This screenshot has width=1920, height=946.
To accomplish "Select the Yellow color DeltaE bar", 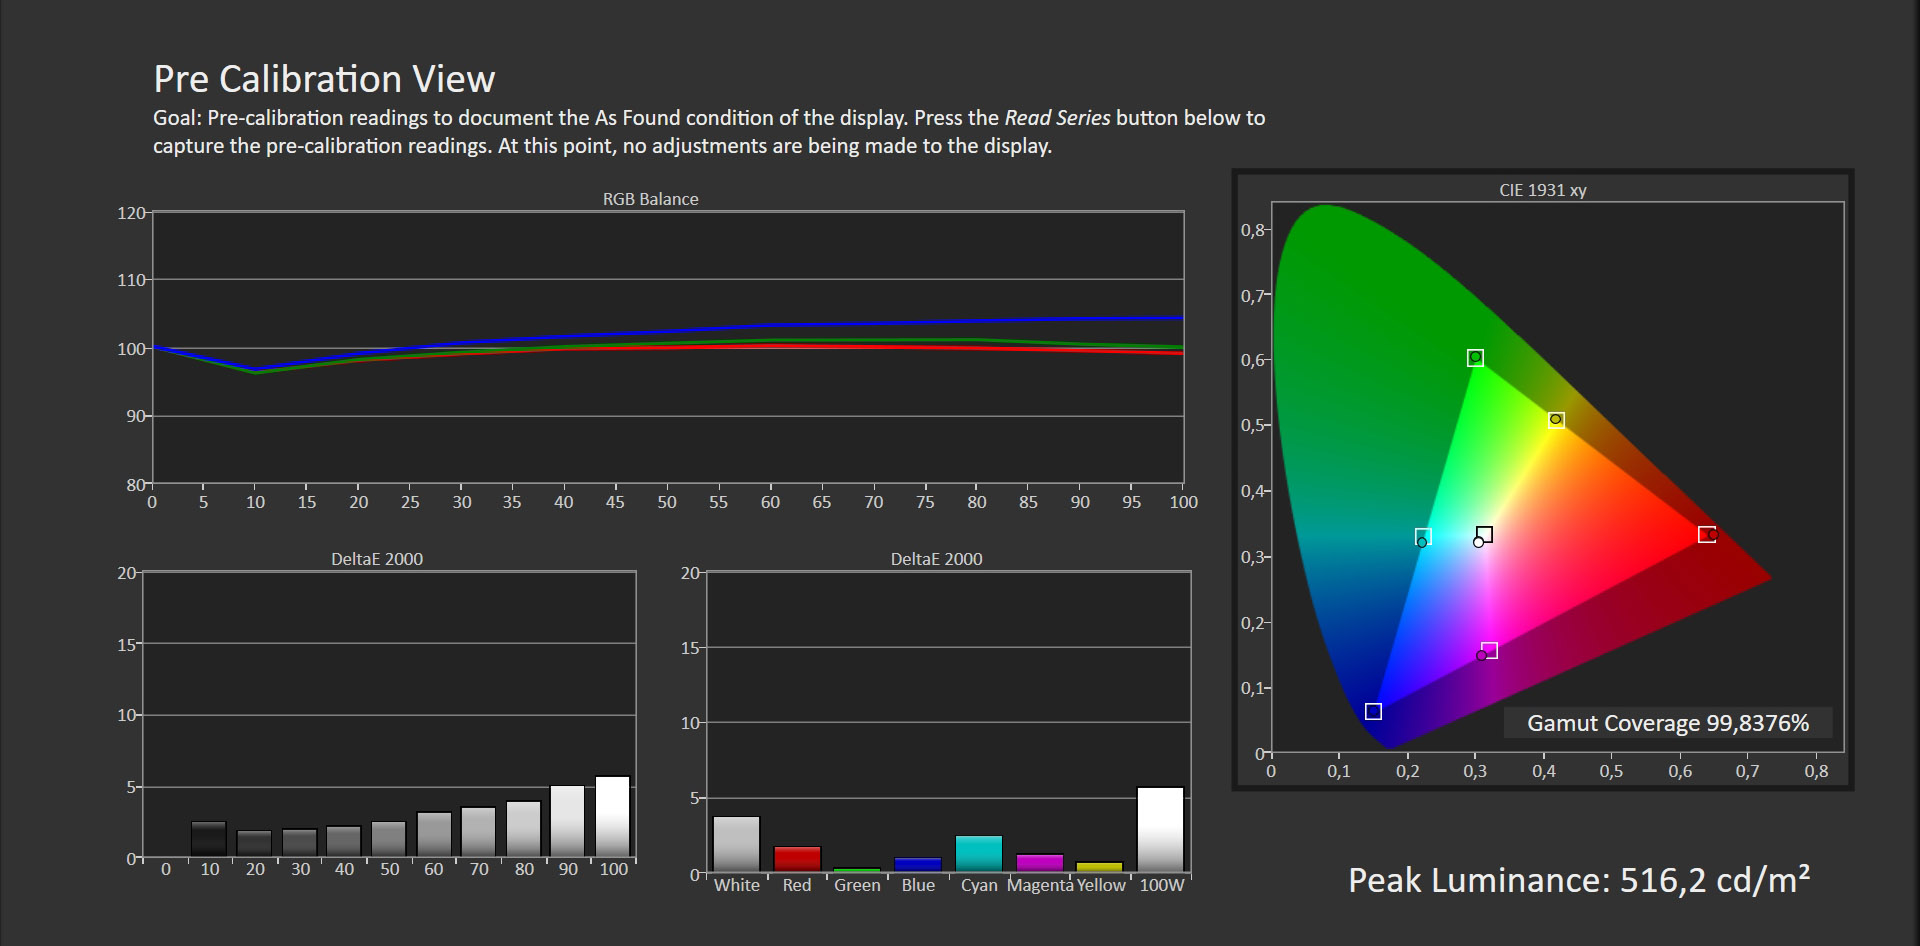I will [1100, 868].
